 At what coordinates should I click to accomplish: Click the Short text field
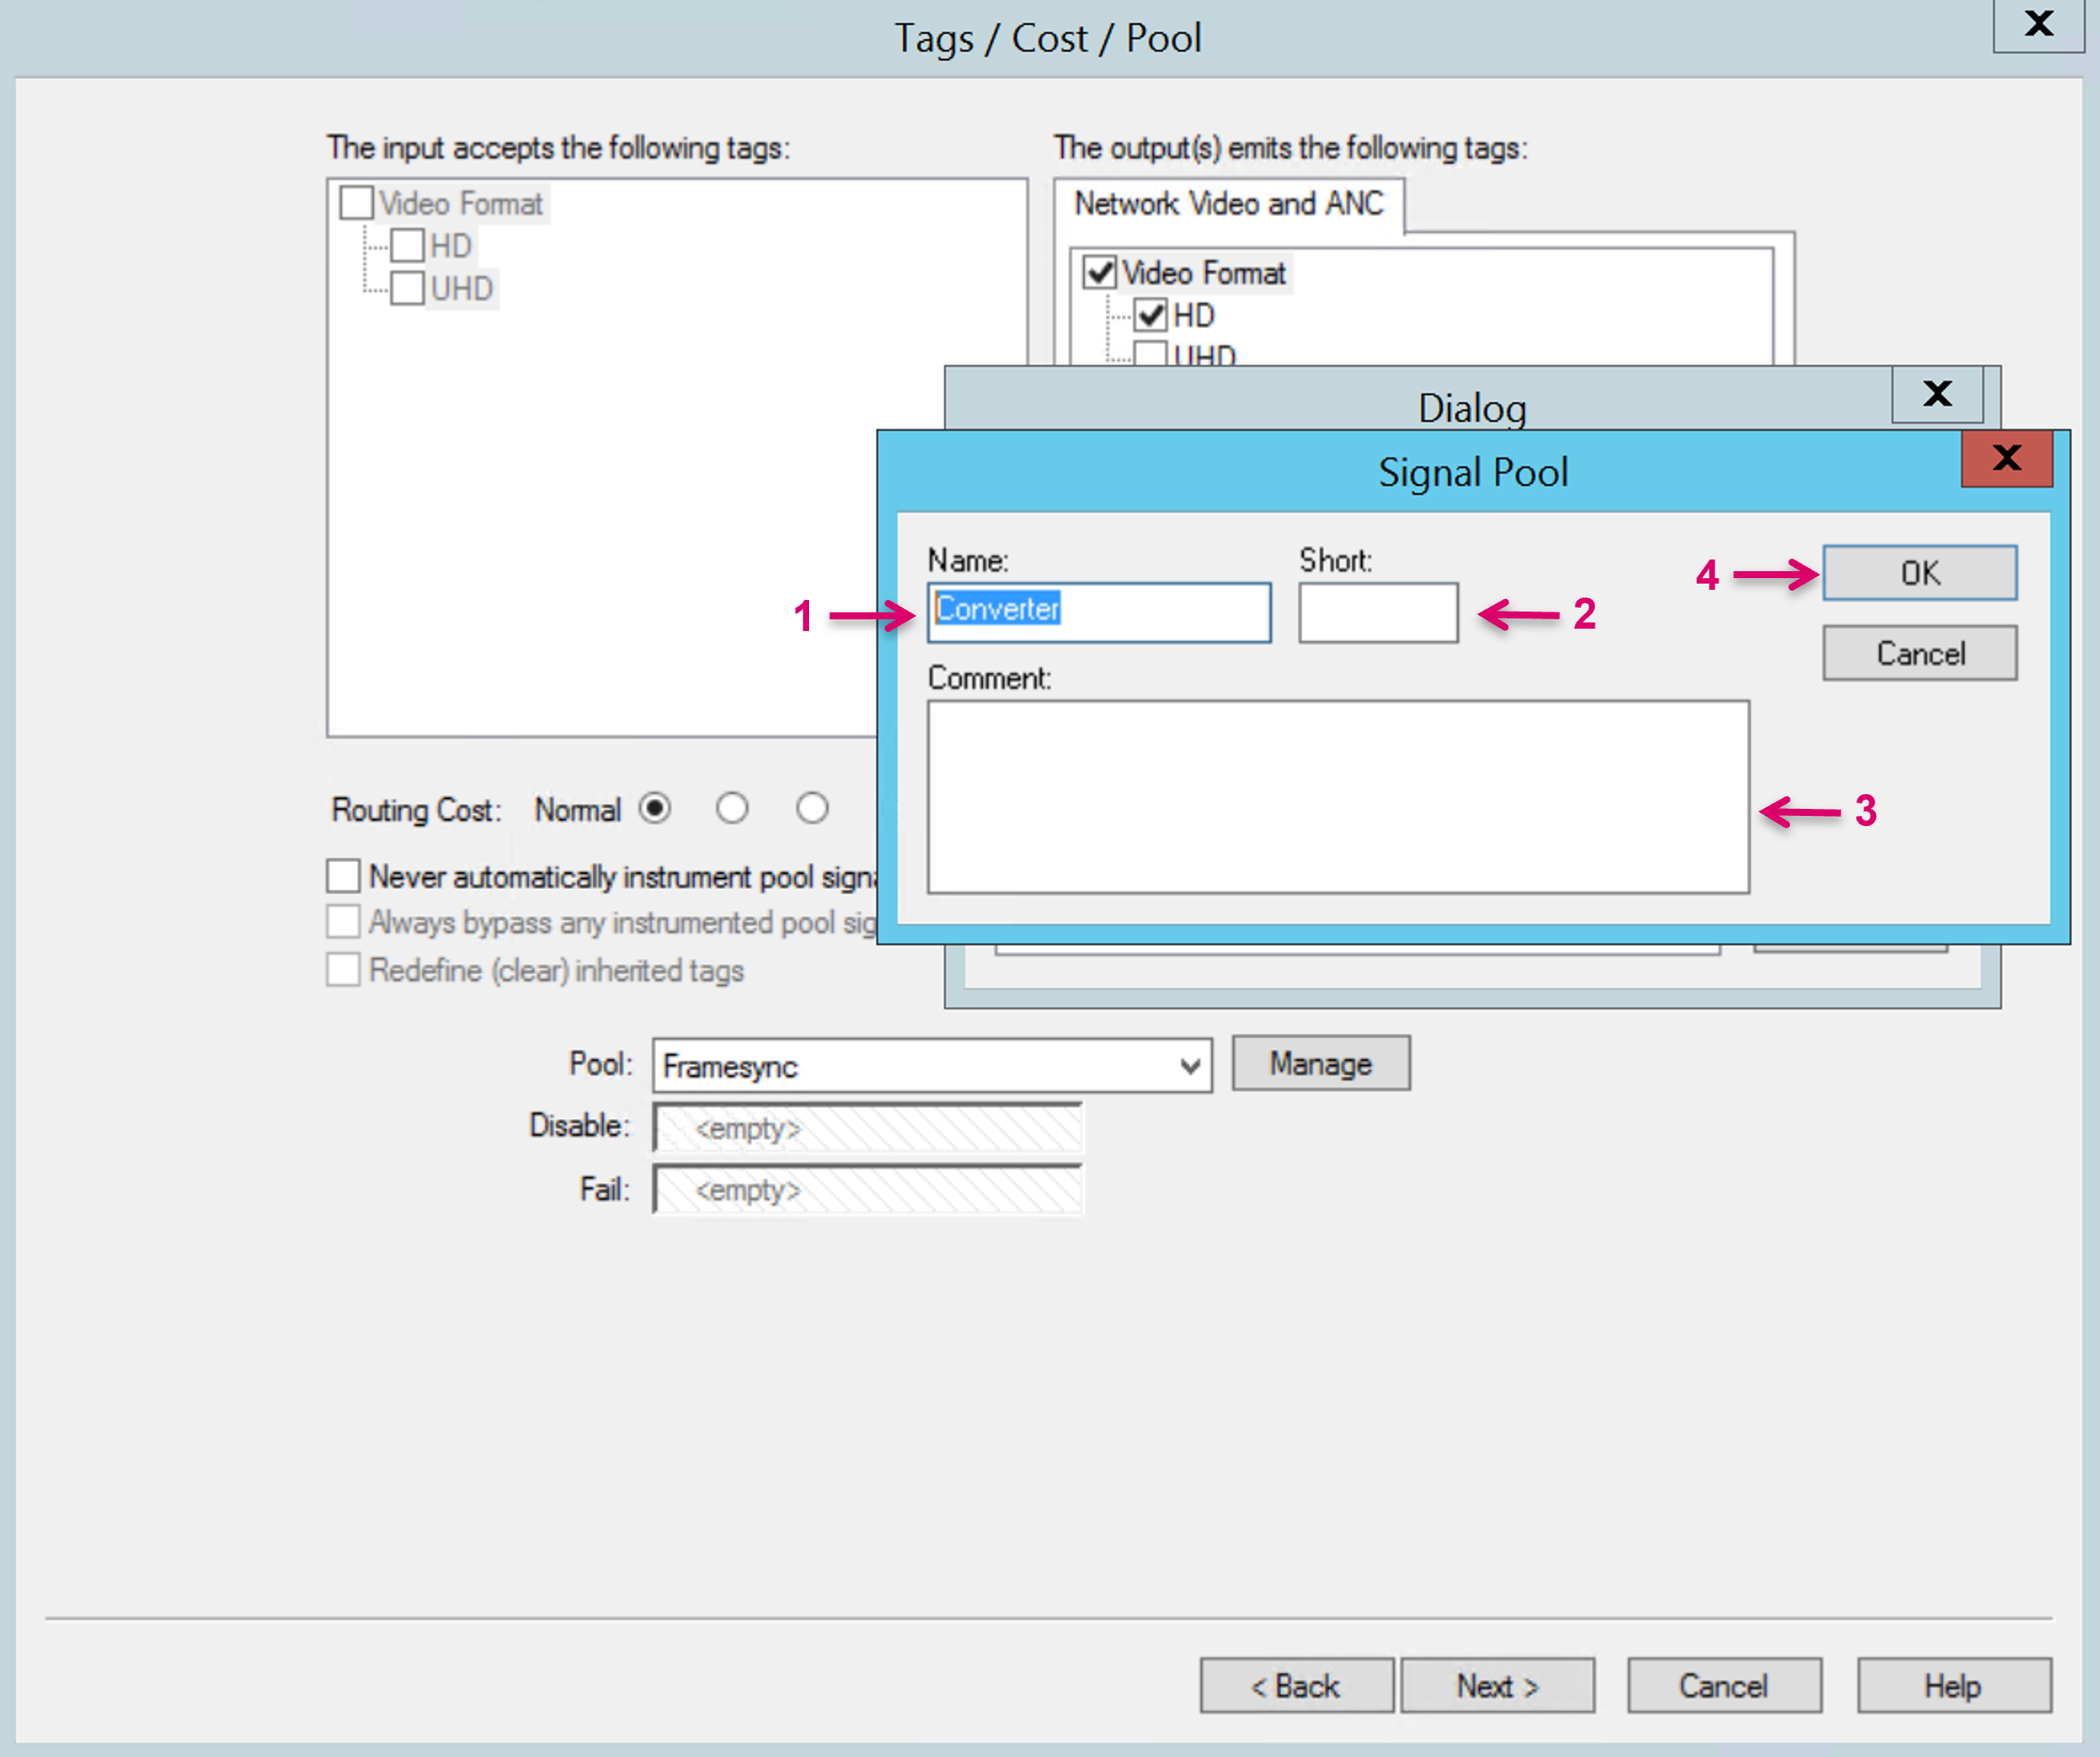pos(1377,612)
